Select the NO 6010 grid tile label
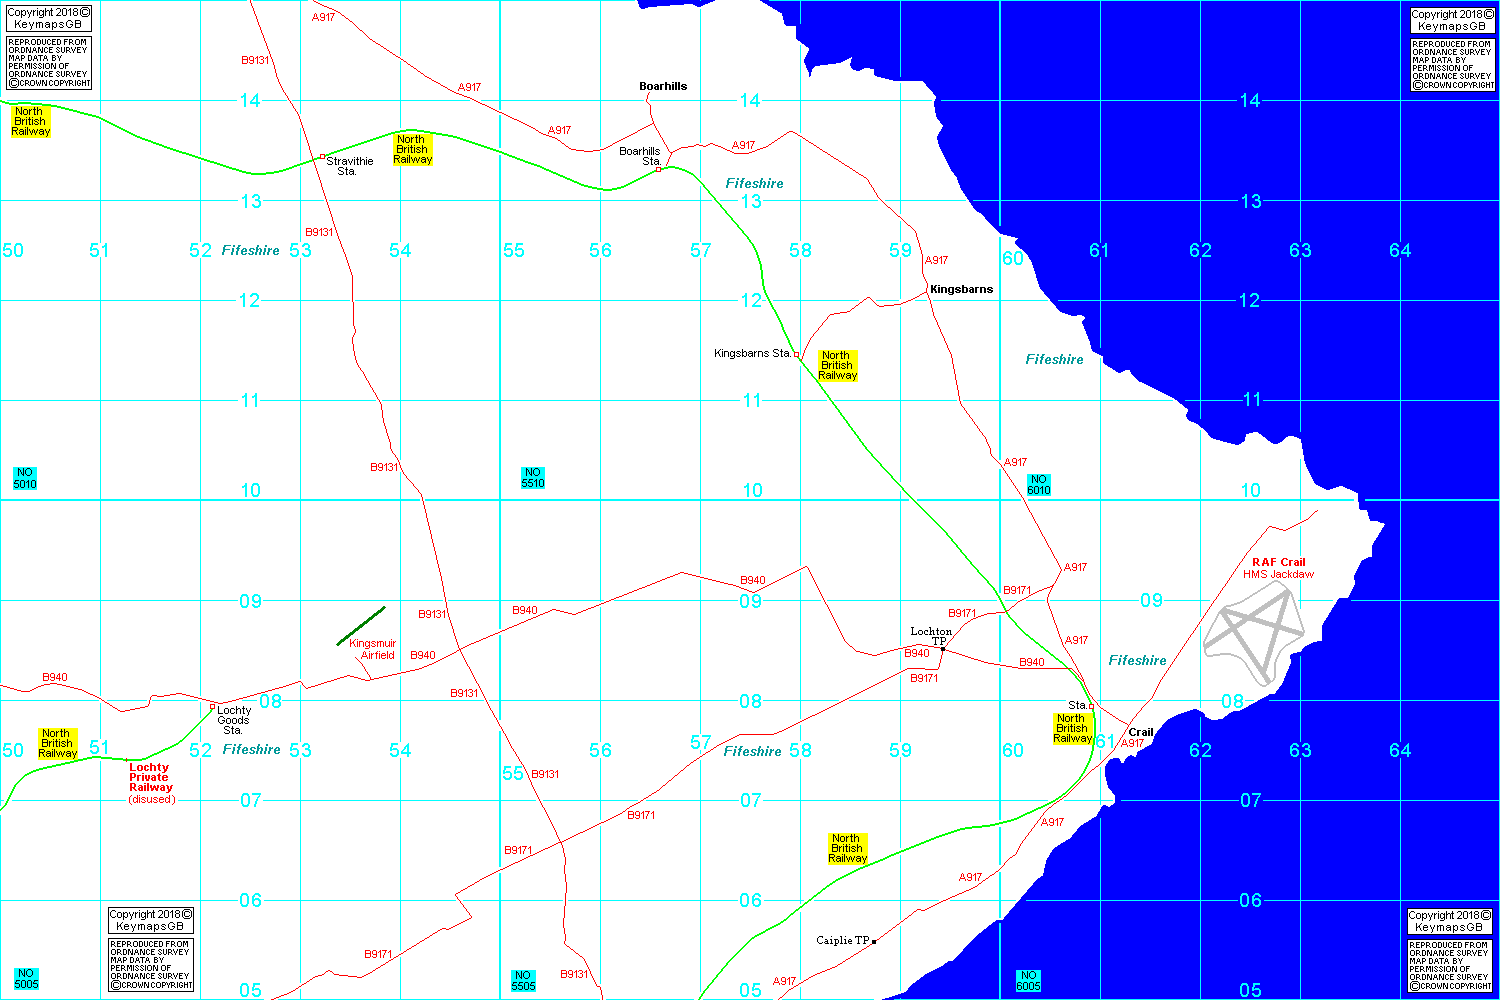Image resolution: width=1500 pixels, height=1000 pixels. pyautogui.click(x=1039, y=485)
